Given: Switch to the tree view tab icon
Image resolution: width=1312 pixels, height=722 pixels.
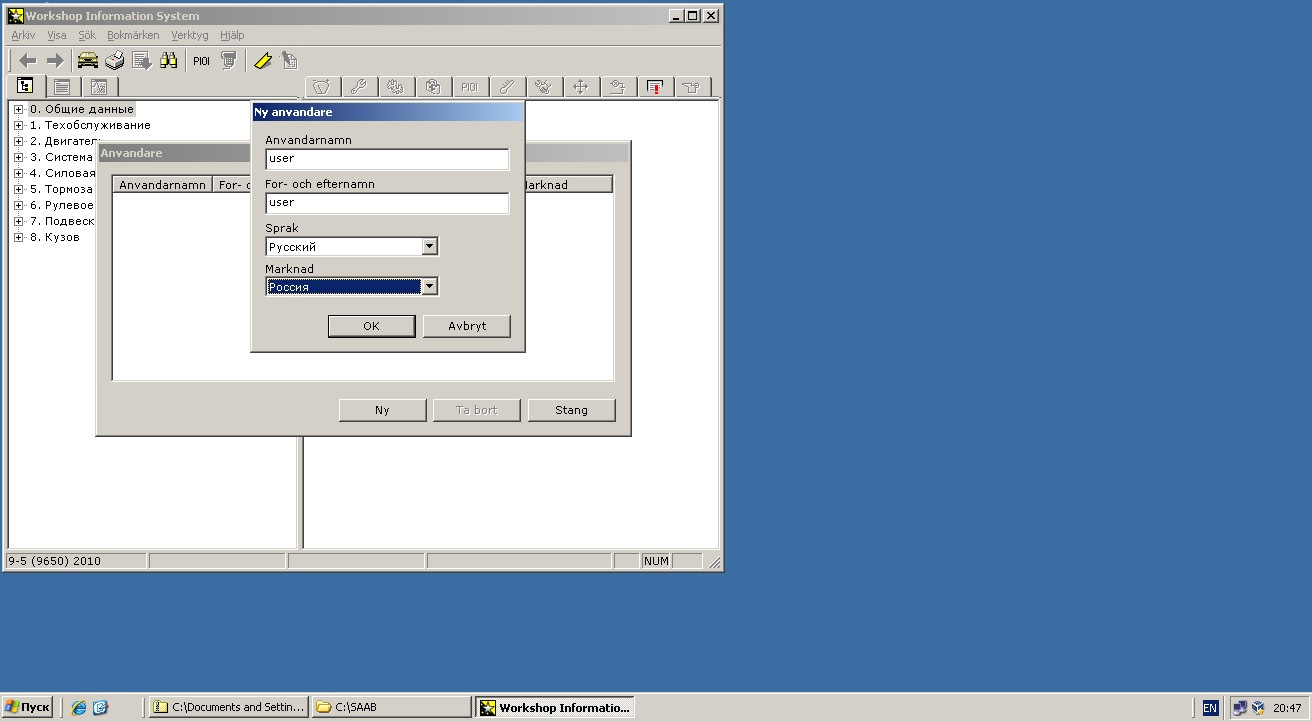Looking at the screenshot, I should [25, 86].
